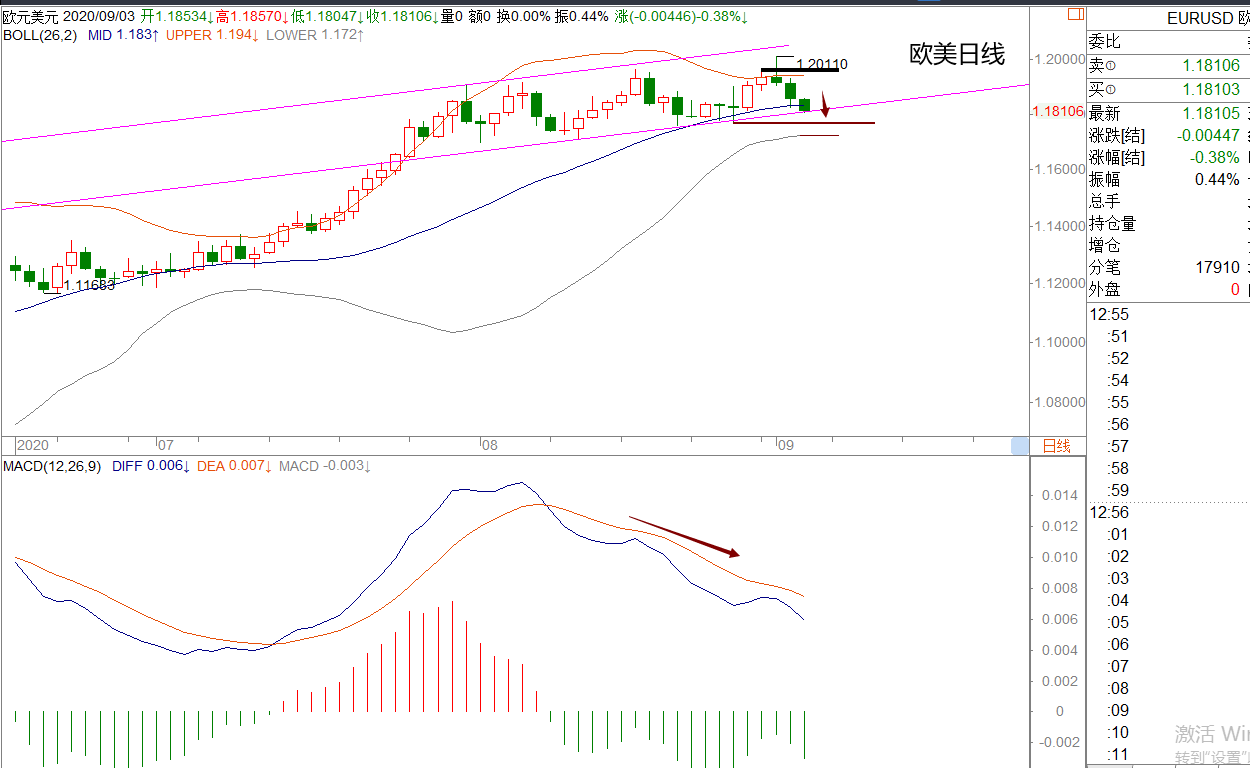Screen dimensions: 1250x768
Task: Click the 1.20000 price axis label
Action: coord(1059,59)
